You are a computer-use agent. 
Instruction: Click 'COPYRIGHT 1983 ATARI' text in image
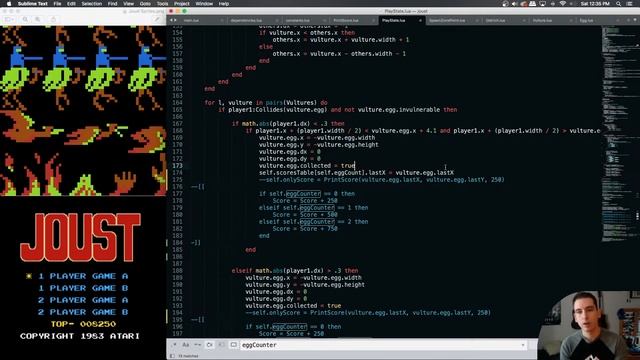[x=80, y=336]
